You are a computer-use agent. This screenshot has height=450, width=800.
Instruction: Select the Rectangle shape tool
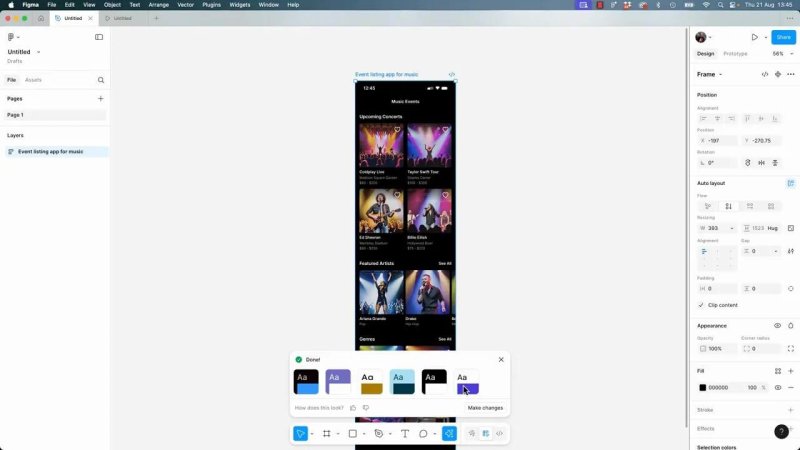353,434
